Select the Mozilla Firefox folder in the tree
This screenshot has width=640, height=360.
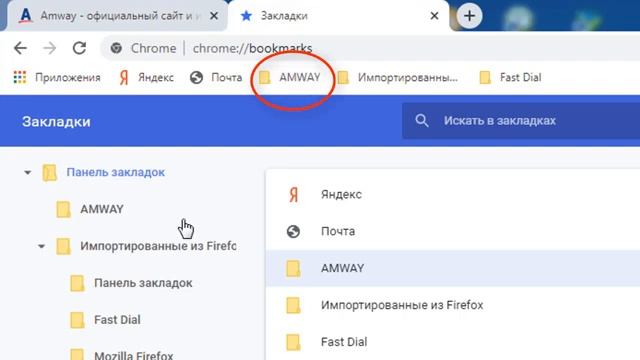tap(133, 356)
